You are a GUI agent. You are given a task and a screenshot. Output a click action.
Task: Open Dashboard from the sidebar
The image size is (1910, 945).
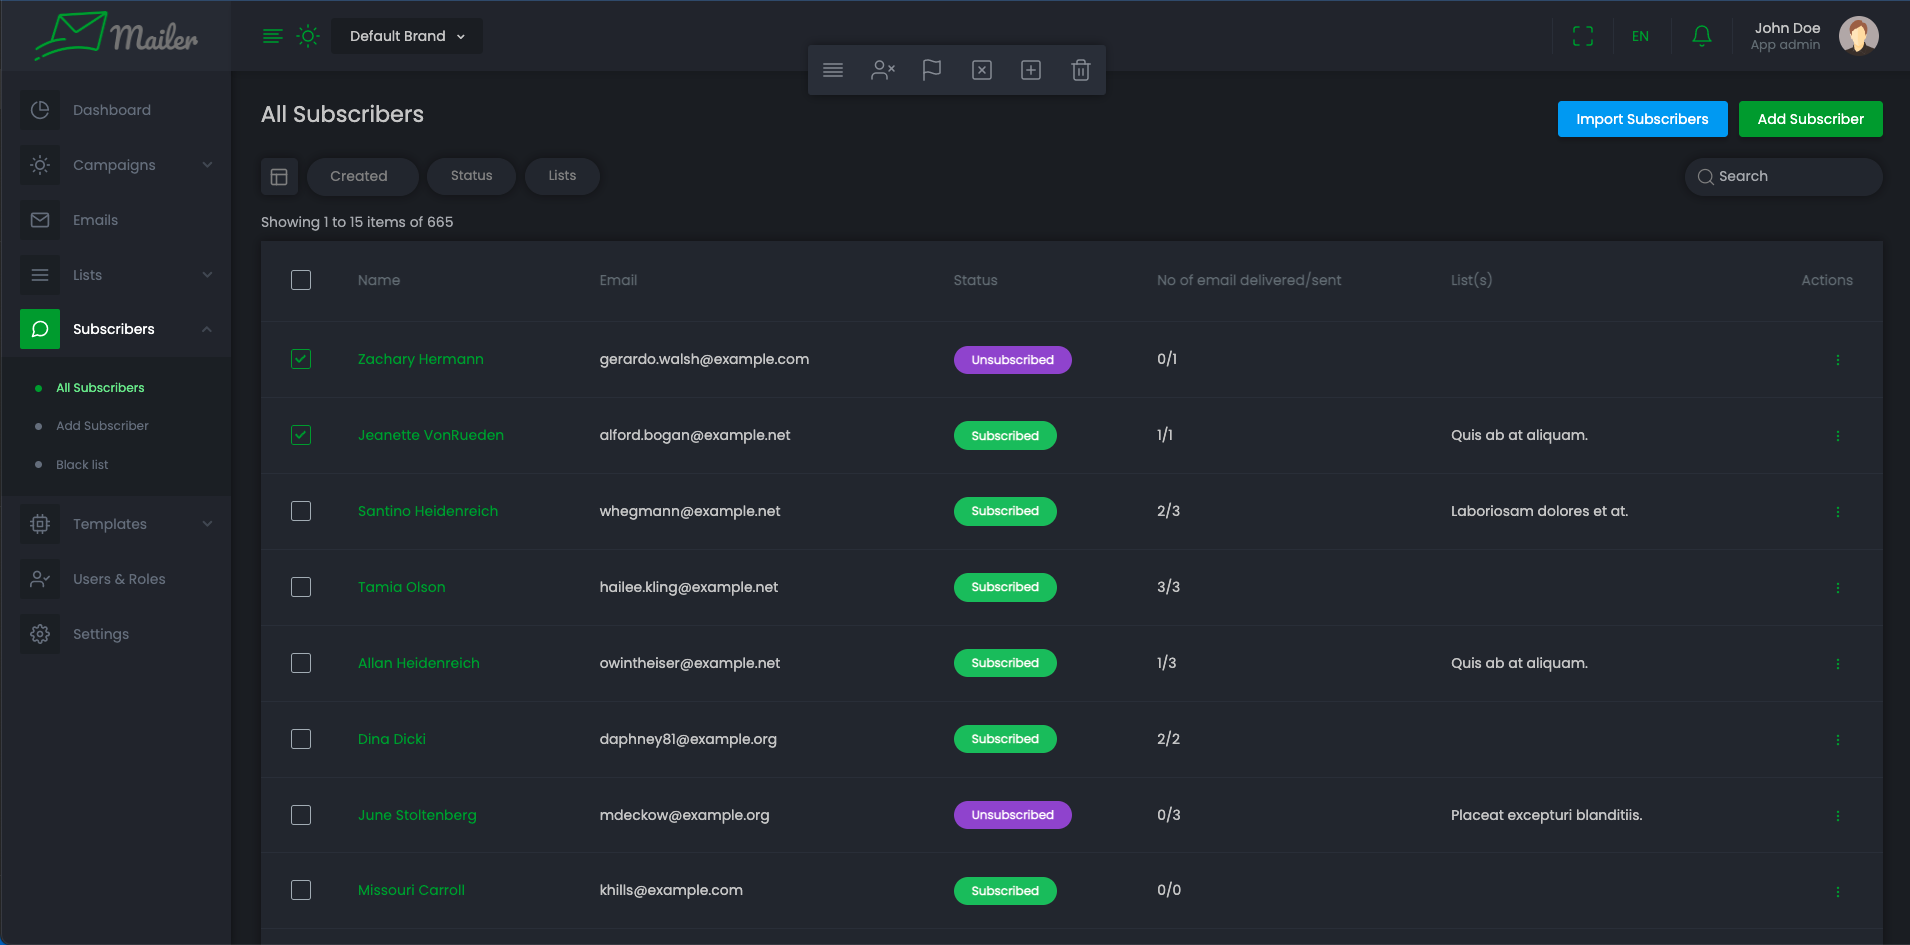coord(112,110)
